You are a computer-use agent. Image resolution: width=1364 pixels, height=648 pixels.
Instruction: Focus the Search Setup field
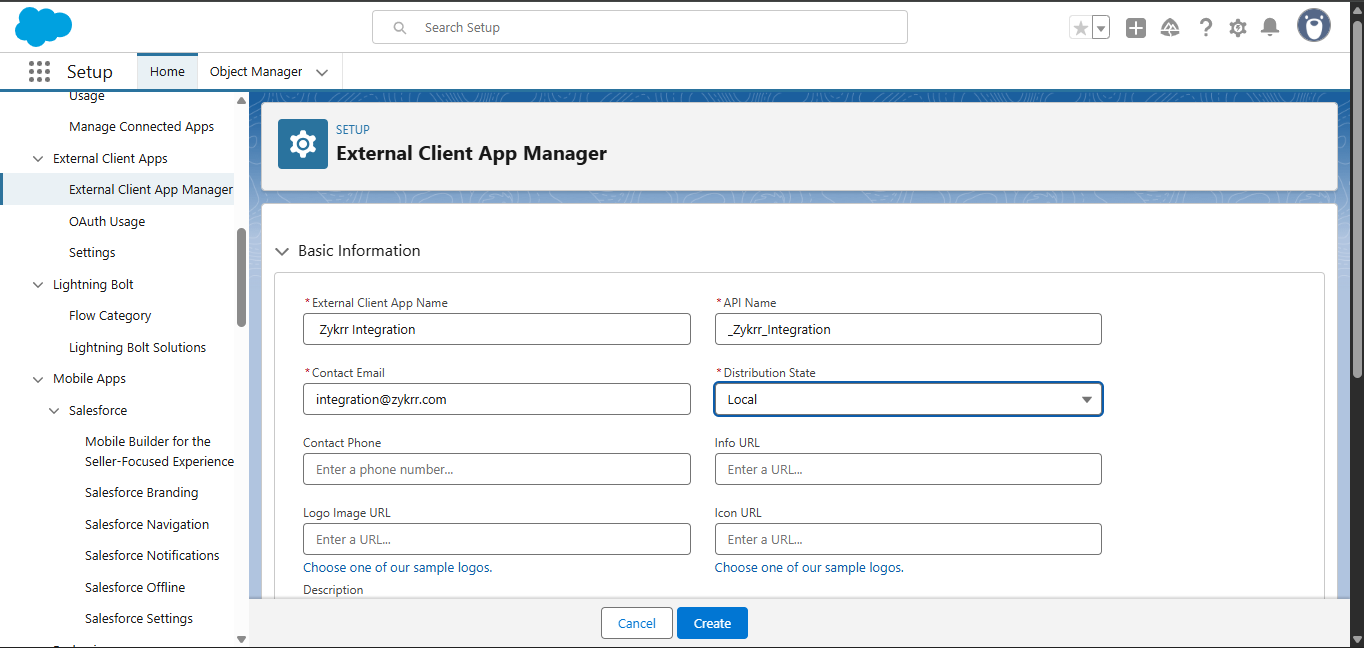point(640,27)
